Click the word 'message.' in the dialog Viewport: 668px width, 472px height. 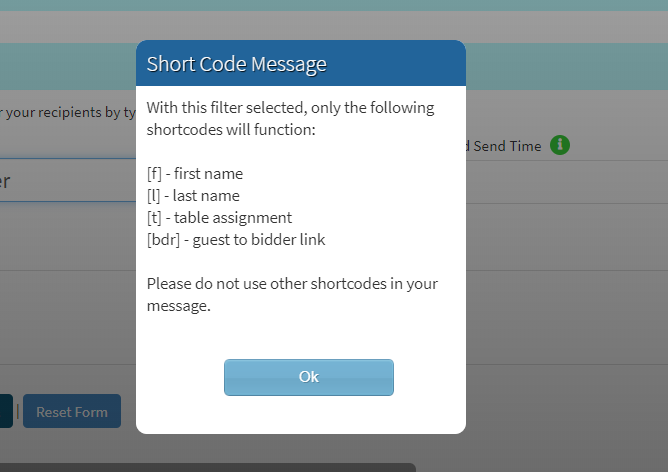(x=179, y=306)
